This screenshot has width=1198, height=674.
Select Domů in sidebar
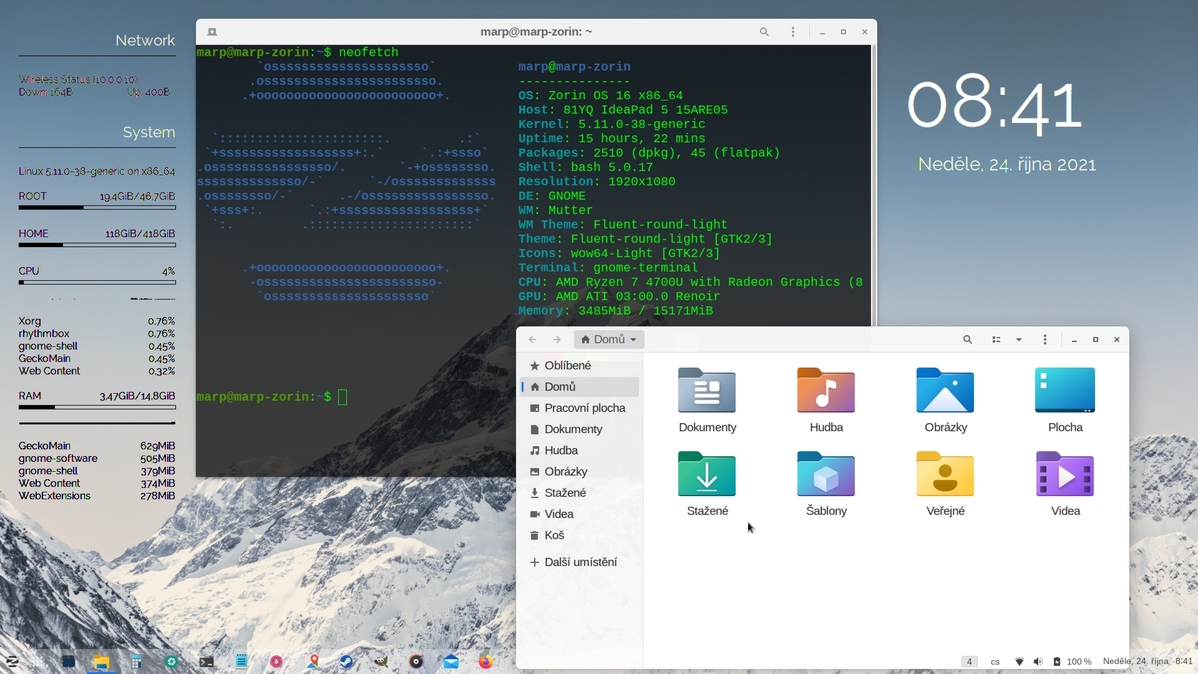point(580,387)
